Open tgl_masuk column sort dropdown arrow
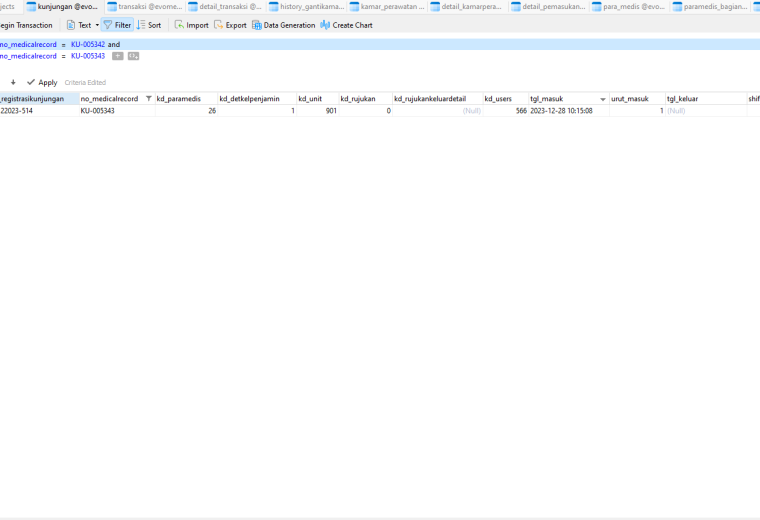 603,99
